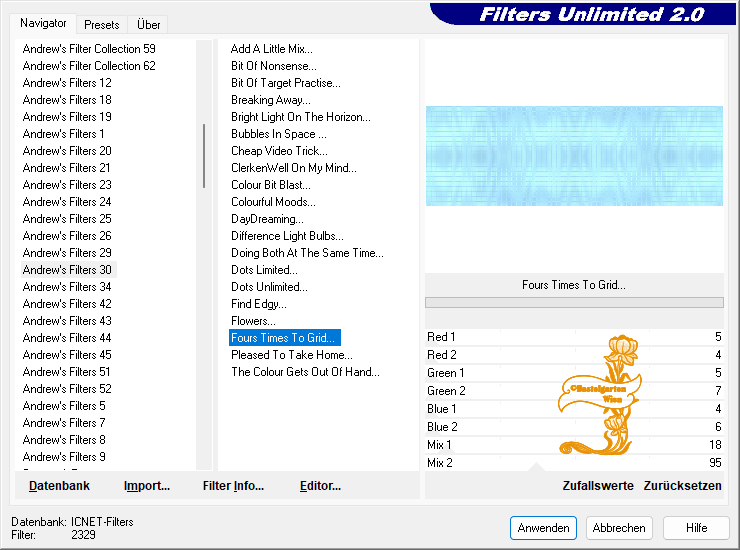Choose Bit Of Target Practise... filter
Screen dimensions: 740x550
click(286, 83)
